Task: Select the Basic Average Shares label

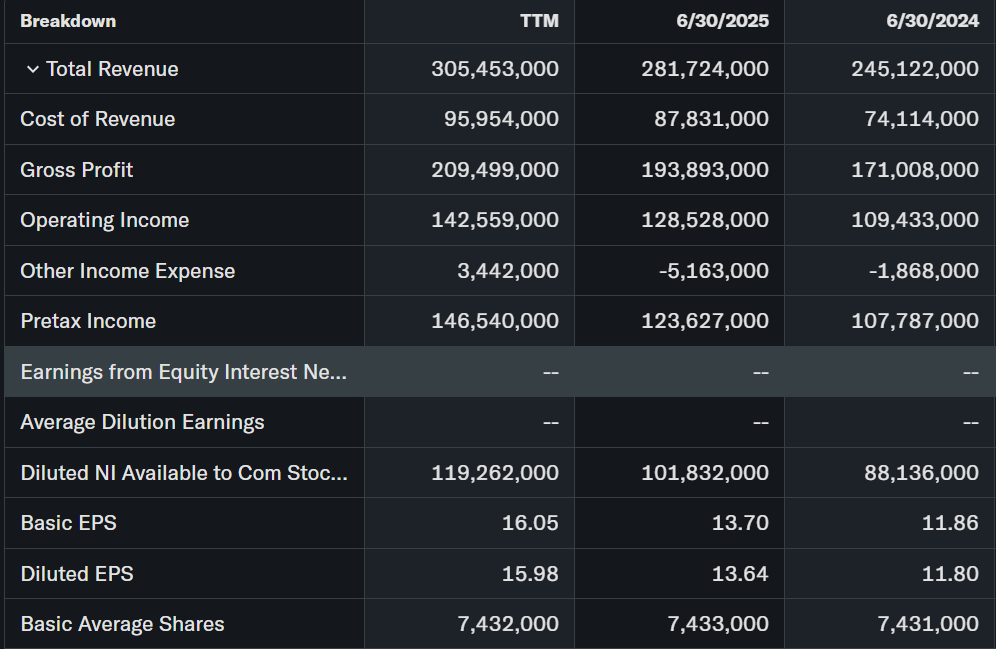Action: [122, 624]
